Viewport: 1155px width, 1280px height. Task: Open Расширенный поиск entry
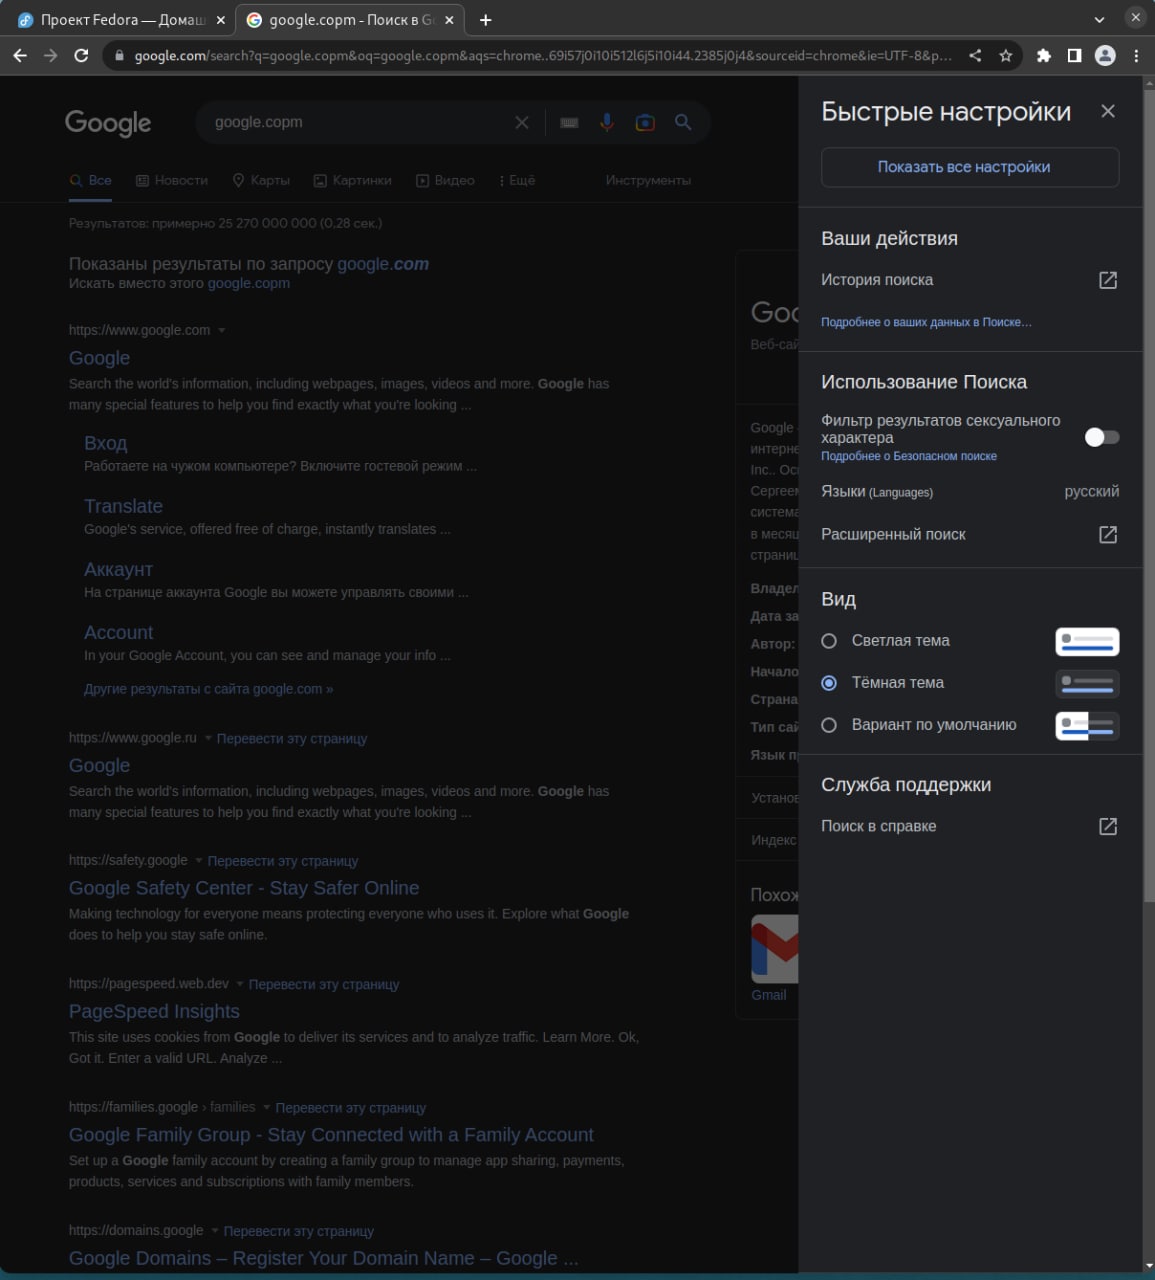pyautogui.click(x=893, y=534)
